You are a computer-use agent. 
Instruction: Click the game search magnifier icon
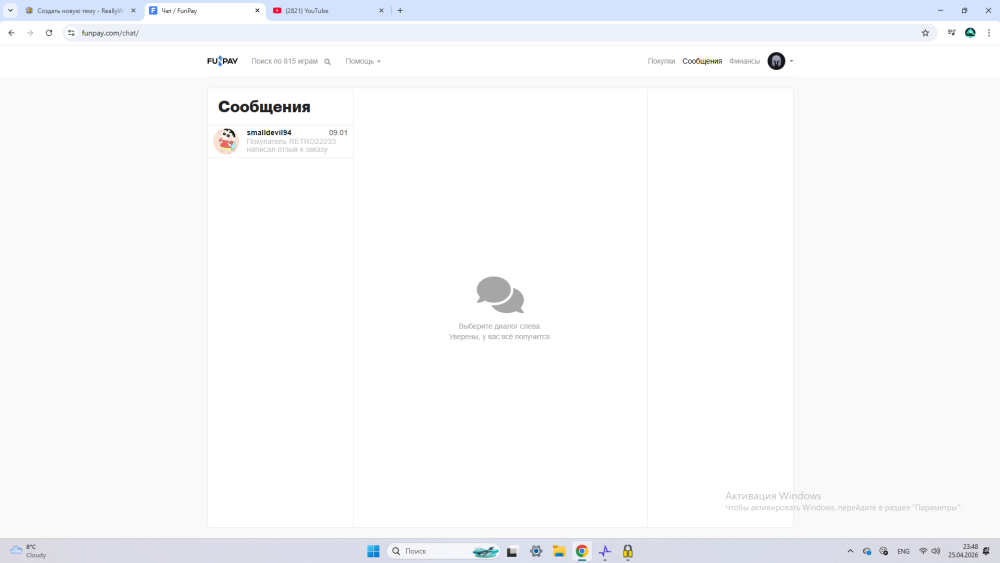coord(327,62)
